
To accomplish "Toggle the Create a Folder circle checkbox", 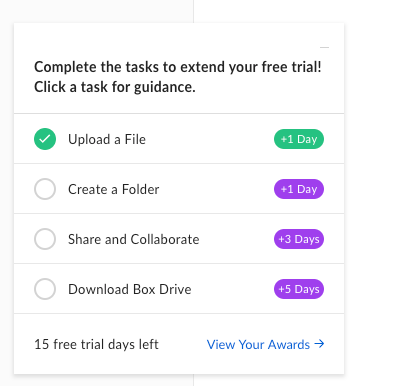I will tap(45, 189).
